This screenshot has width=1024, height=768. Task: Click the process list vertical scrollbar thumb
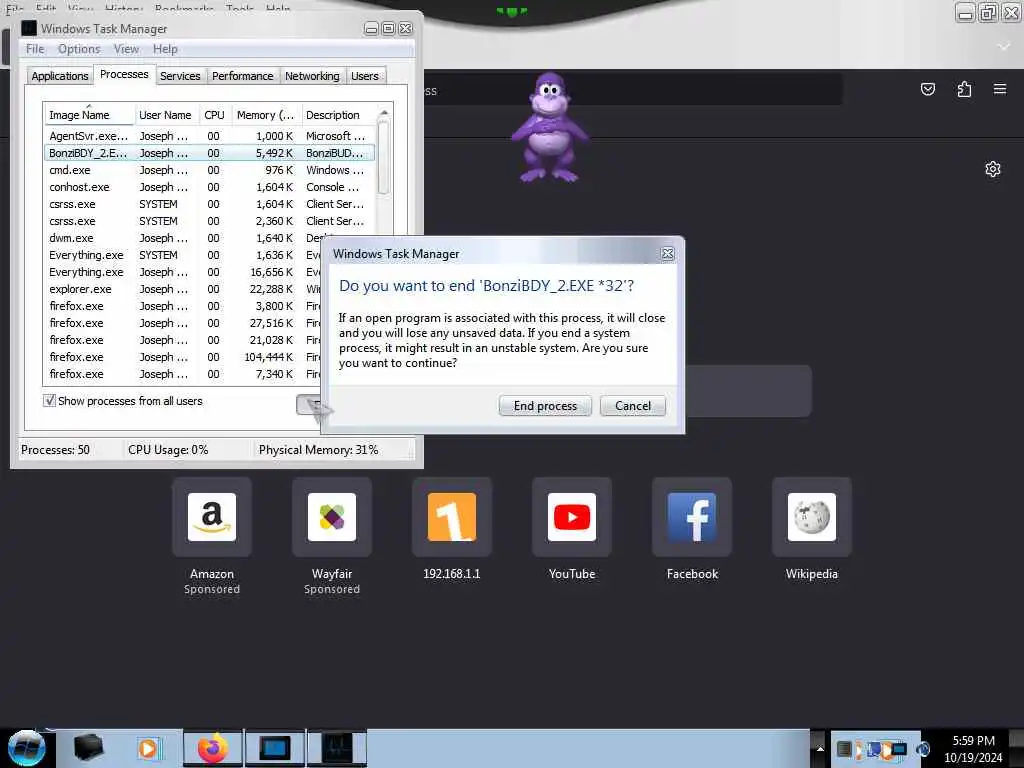point(384,158)
